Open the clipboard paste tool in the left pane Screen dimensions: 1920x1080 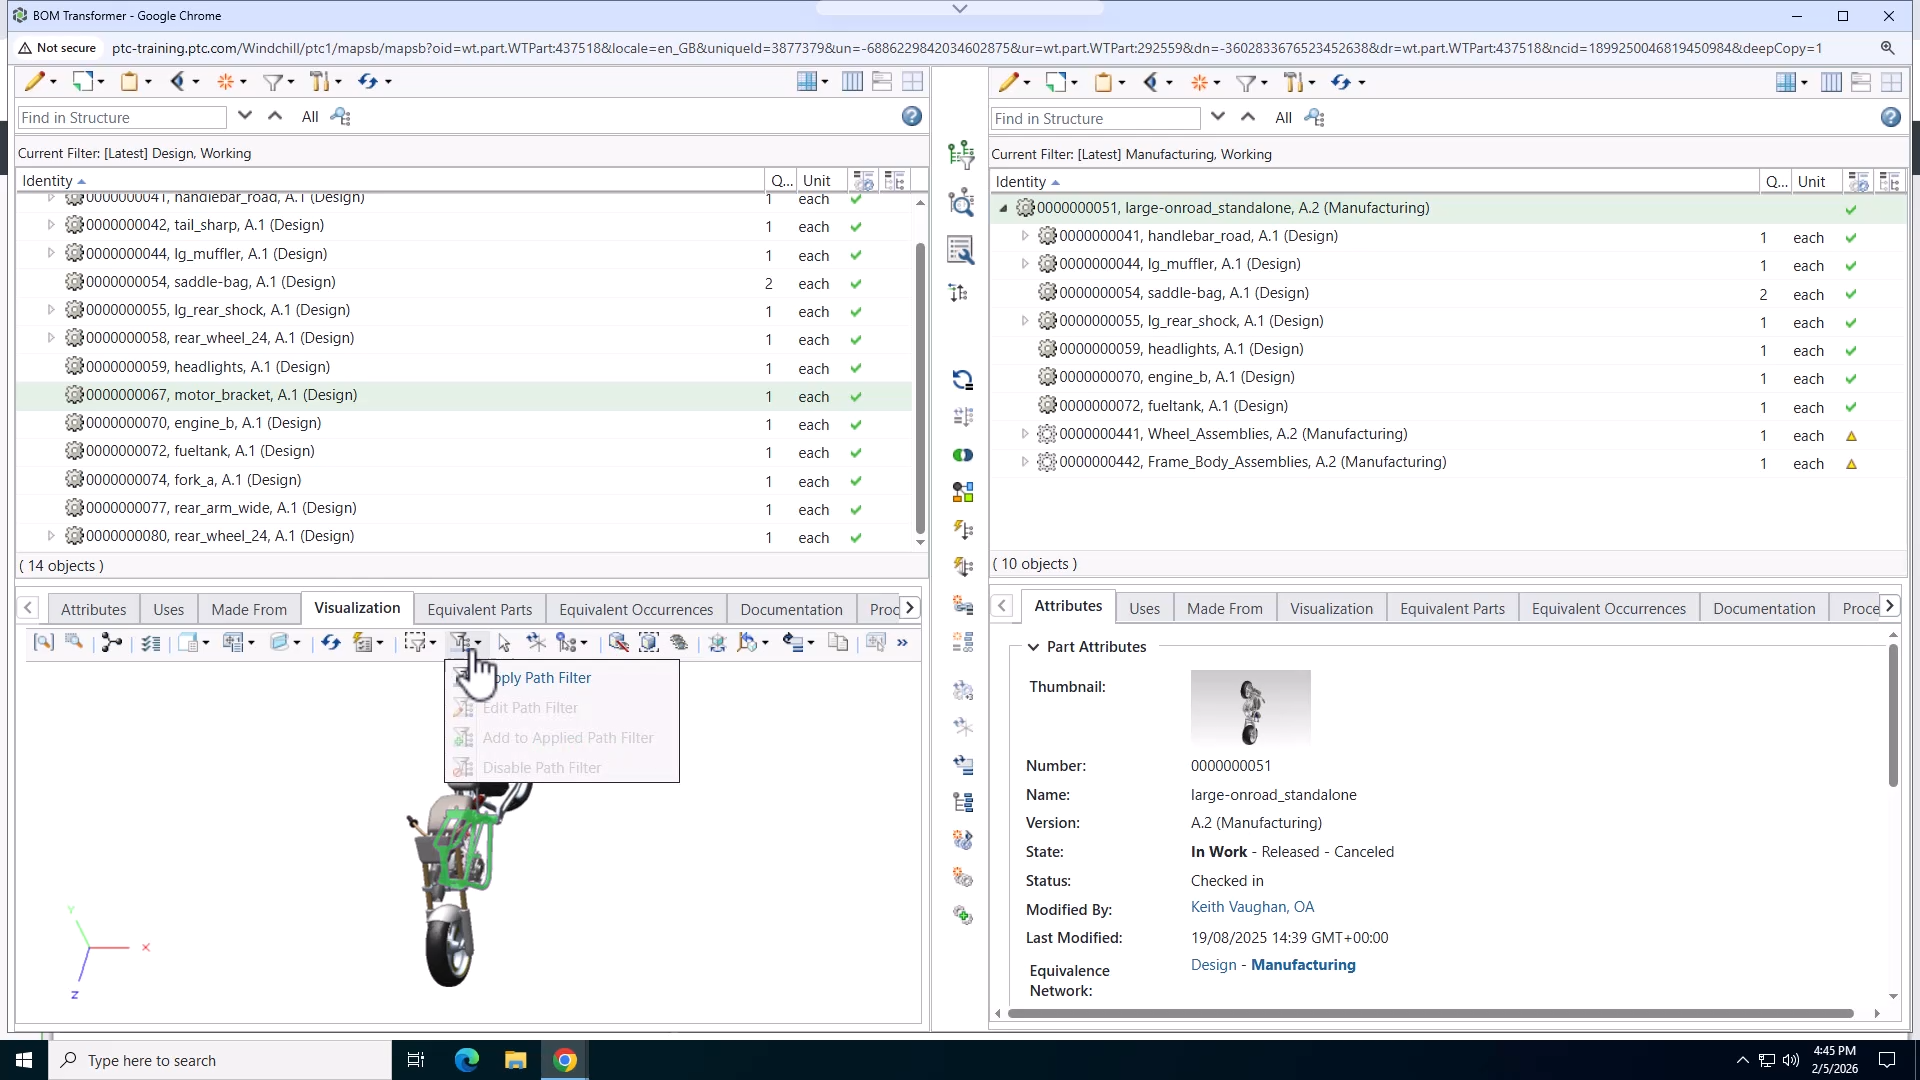[129, 81]
